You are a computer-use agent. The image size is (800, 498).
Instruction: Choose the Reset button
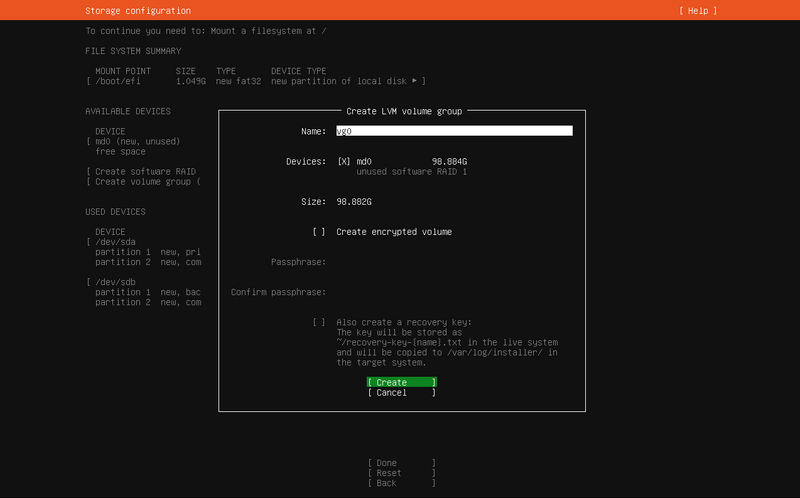[402, 473]
